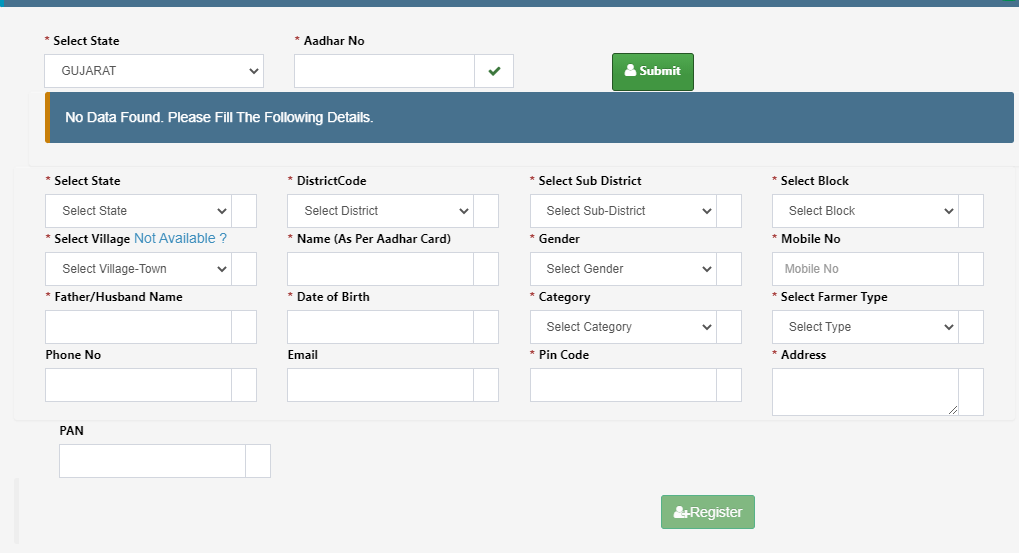
Task: Focus the Mobile No input field
Action: tap(865, 269)
